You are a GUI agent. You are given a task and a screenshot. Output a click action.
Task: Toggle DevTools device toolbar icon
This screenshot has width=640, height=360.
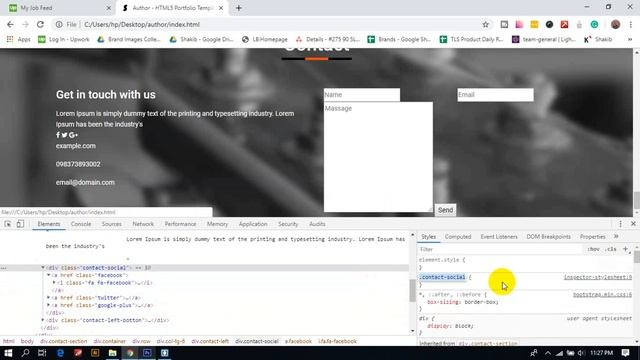click(x=20, y=224)
